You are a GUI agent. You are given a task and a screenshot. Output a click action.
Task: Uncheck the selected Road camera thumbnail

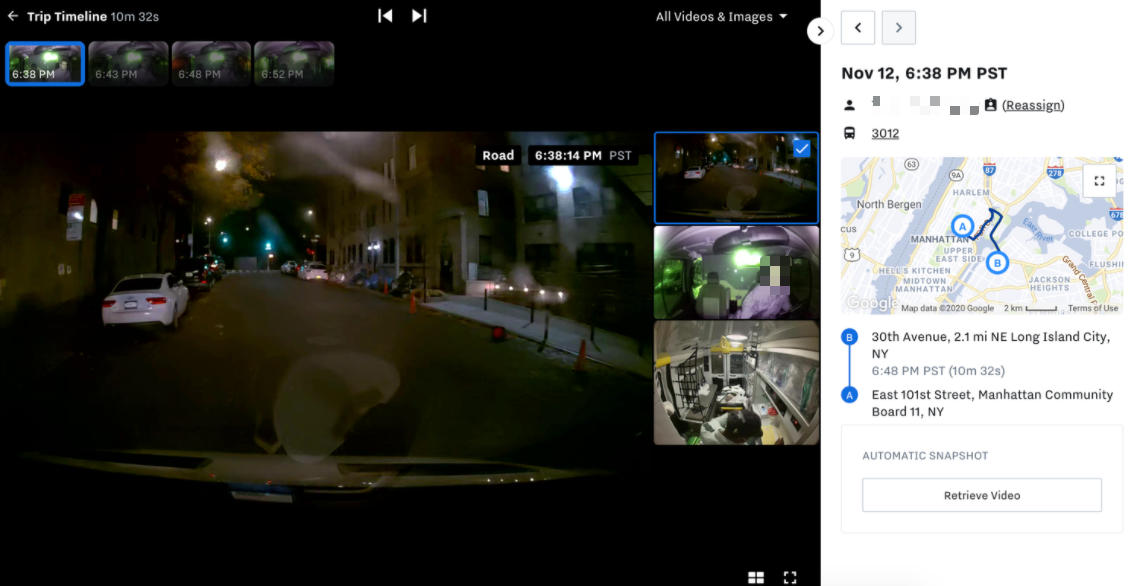(x=800, y=148)
